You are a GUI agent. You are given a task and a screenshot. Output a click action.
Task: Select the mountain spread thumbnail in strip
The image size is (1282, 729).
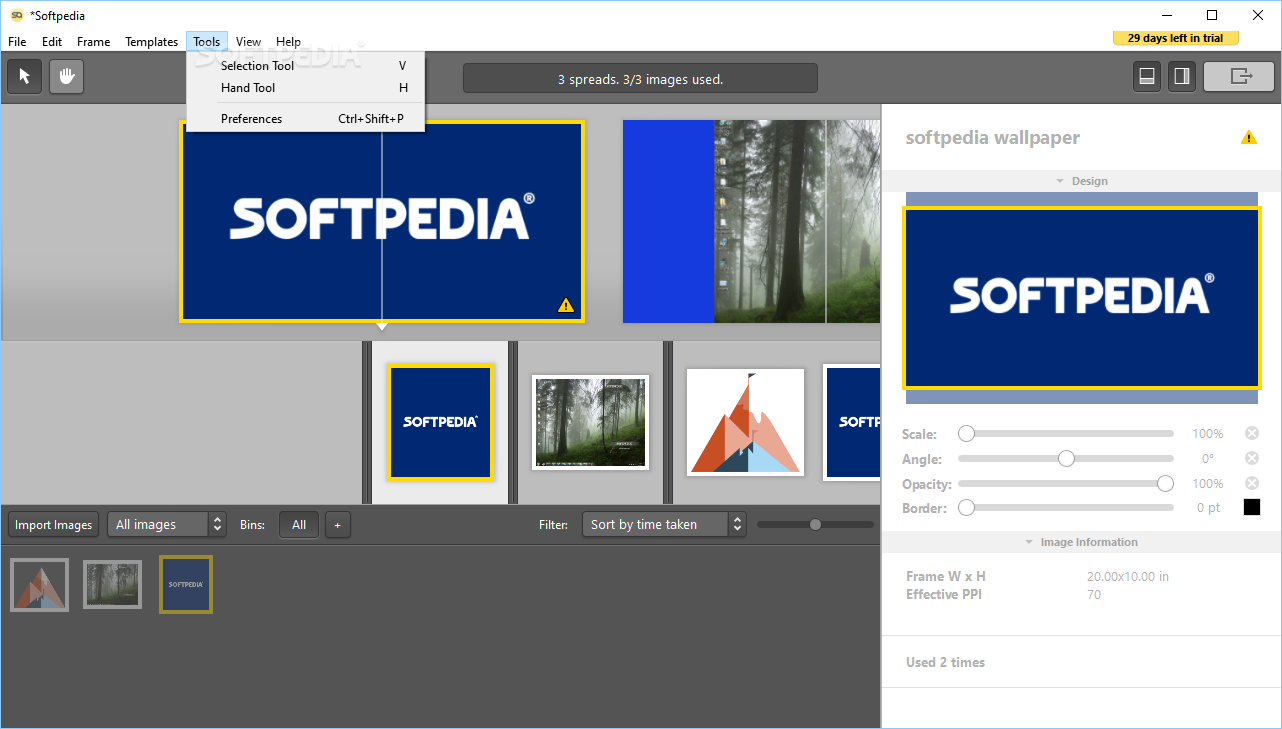(745, 422)
